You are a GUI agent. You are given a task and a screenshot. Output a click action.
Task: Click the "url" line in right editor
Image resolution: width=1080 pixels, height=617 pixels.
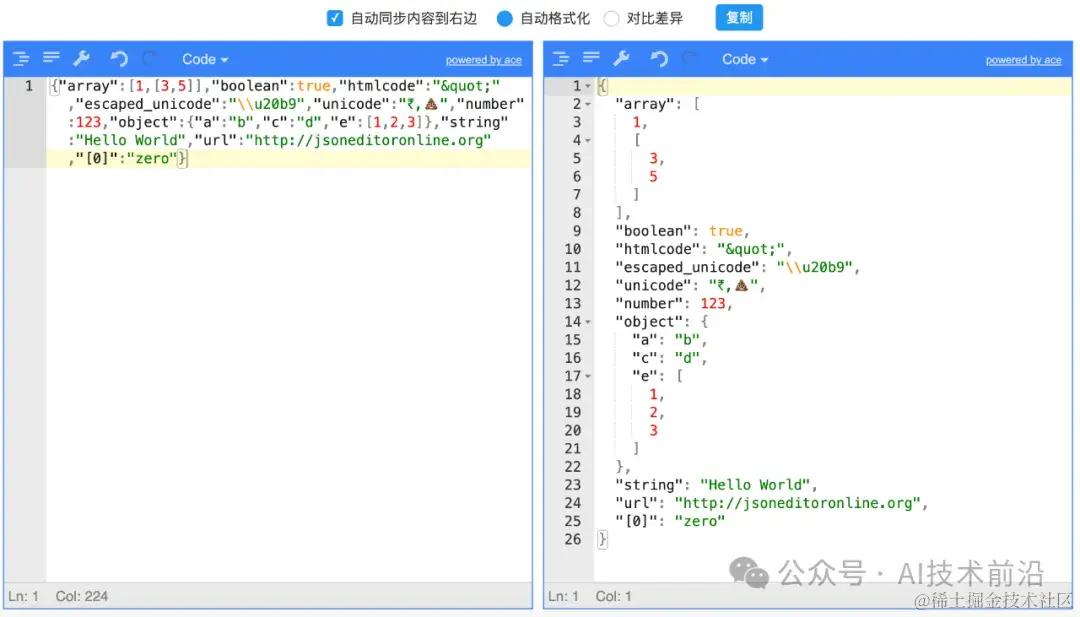771,503
